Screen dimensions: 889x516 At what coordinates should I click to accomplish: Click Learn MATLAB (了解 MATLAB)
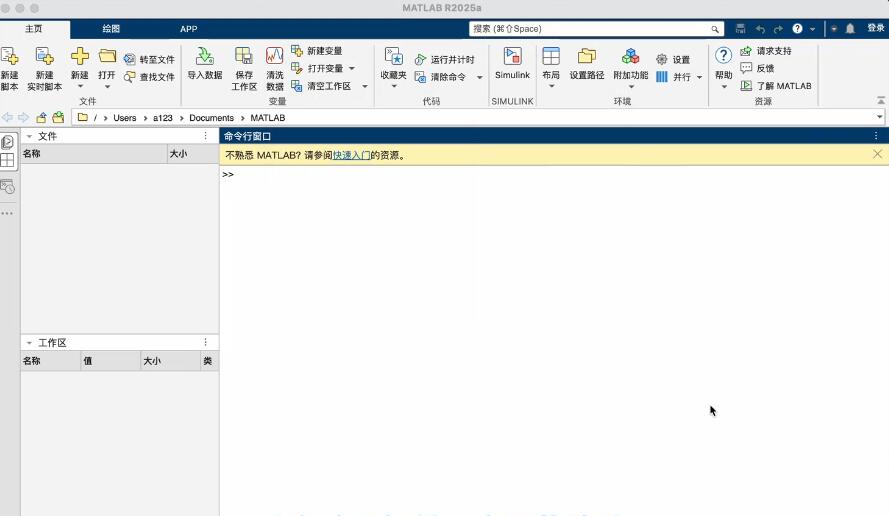click(776, 86)
